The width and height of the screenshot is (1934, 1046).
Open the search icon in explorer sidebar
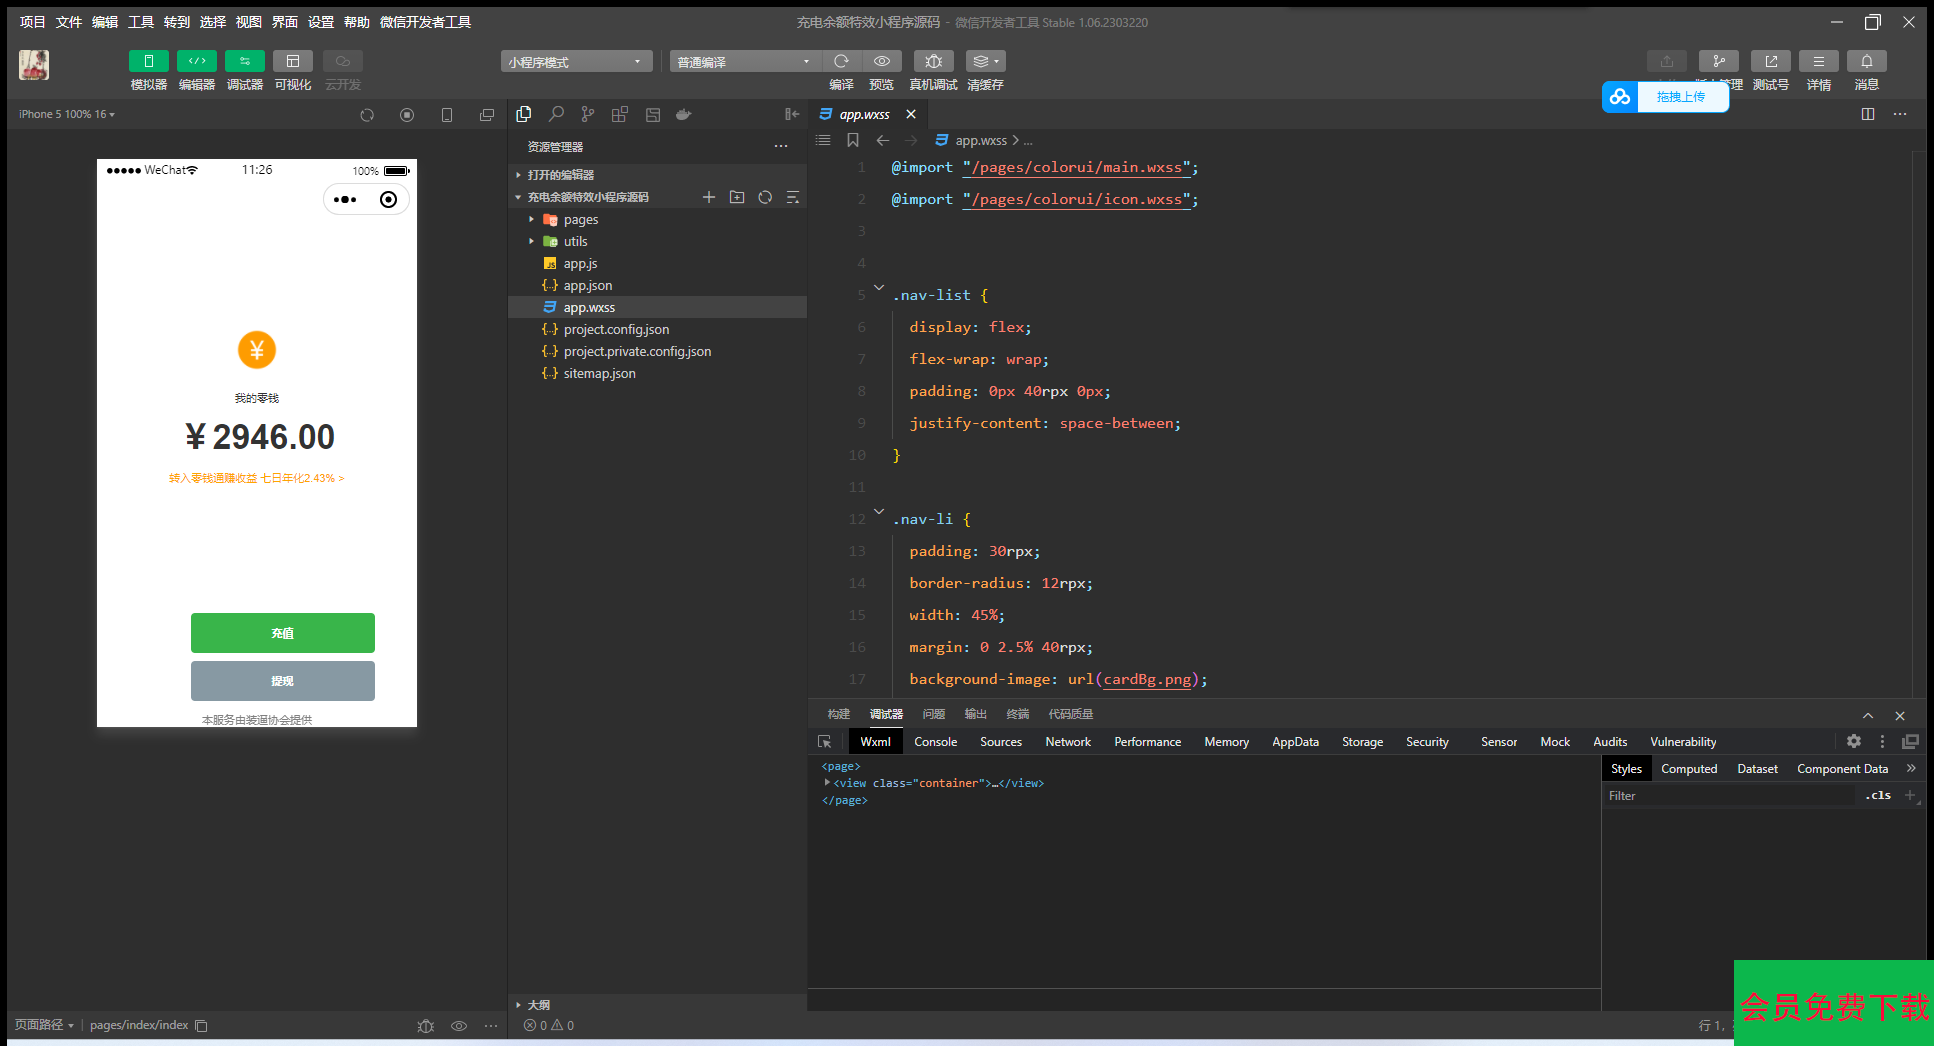(556, 114)
